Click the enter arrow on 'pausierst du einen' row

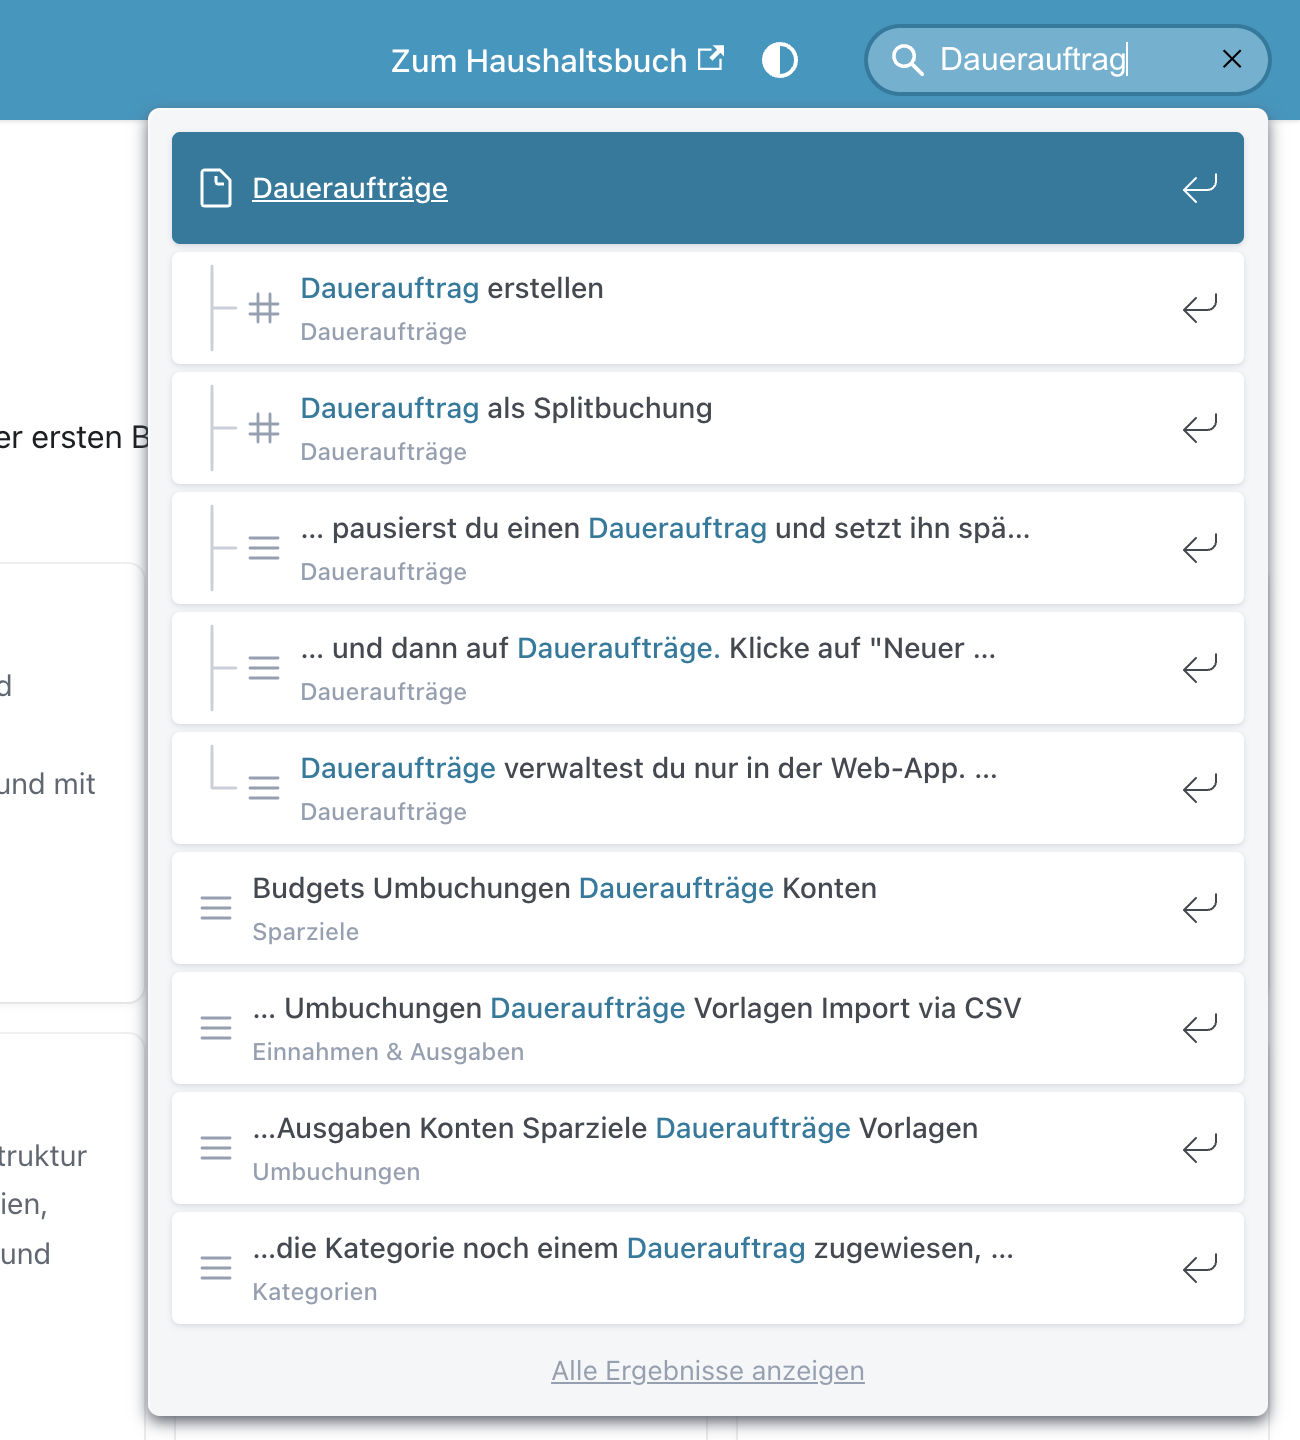tap(1200, 548)
